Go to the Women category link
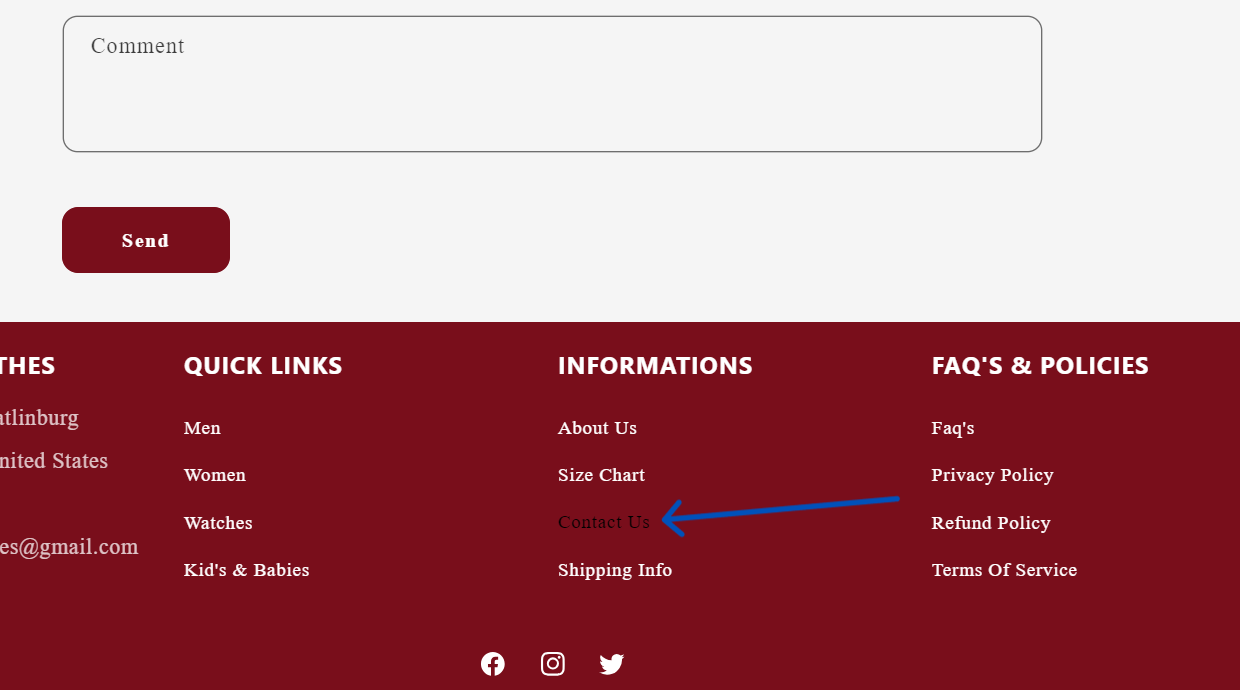Image resolution: width=1240 pixels, height=690 pixels. [x=215, y=475]
